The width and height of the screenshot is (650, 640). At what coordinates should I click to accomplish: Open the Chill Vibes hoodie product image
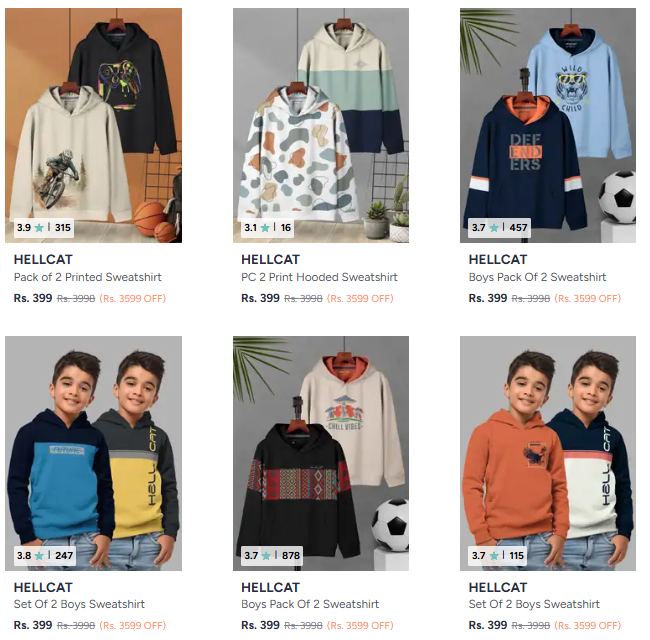(x=321, y=453)
